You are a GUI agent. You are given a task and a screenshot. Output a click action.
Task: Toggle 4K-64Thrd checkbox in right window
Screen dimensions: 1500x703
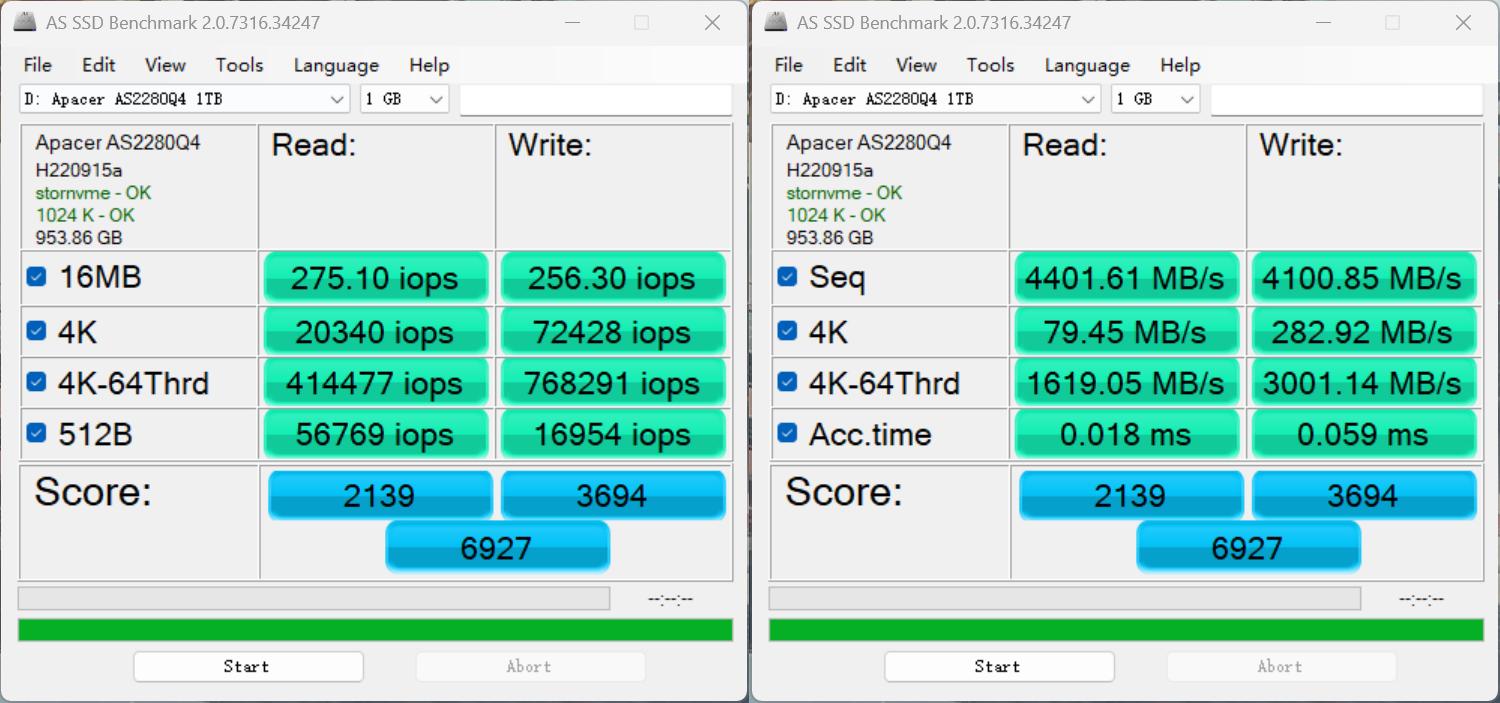point(787,381)
